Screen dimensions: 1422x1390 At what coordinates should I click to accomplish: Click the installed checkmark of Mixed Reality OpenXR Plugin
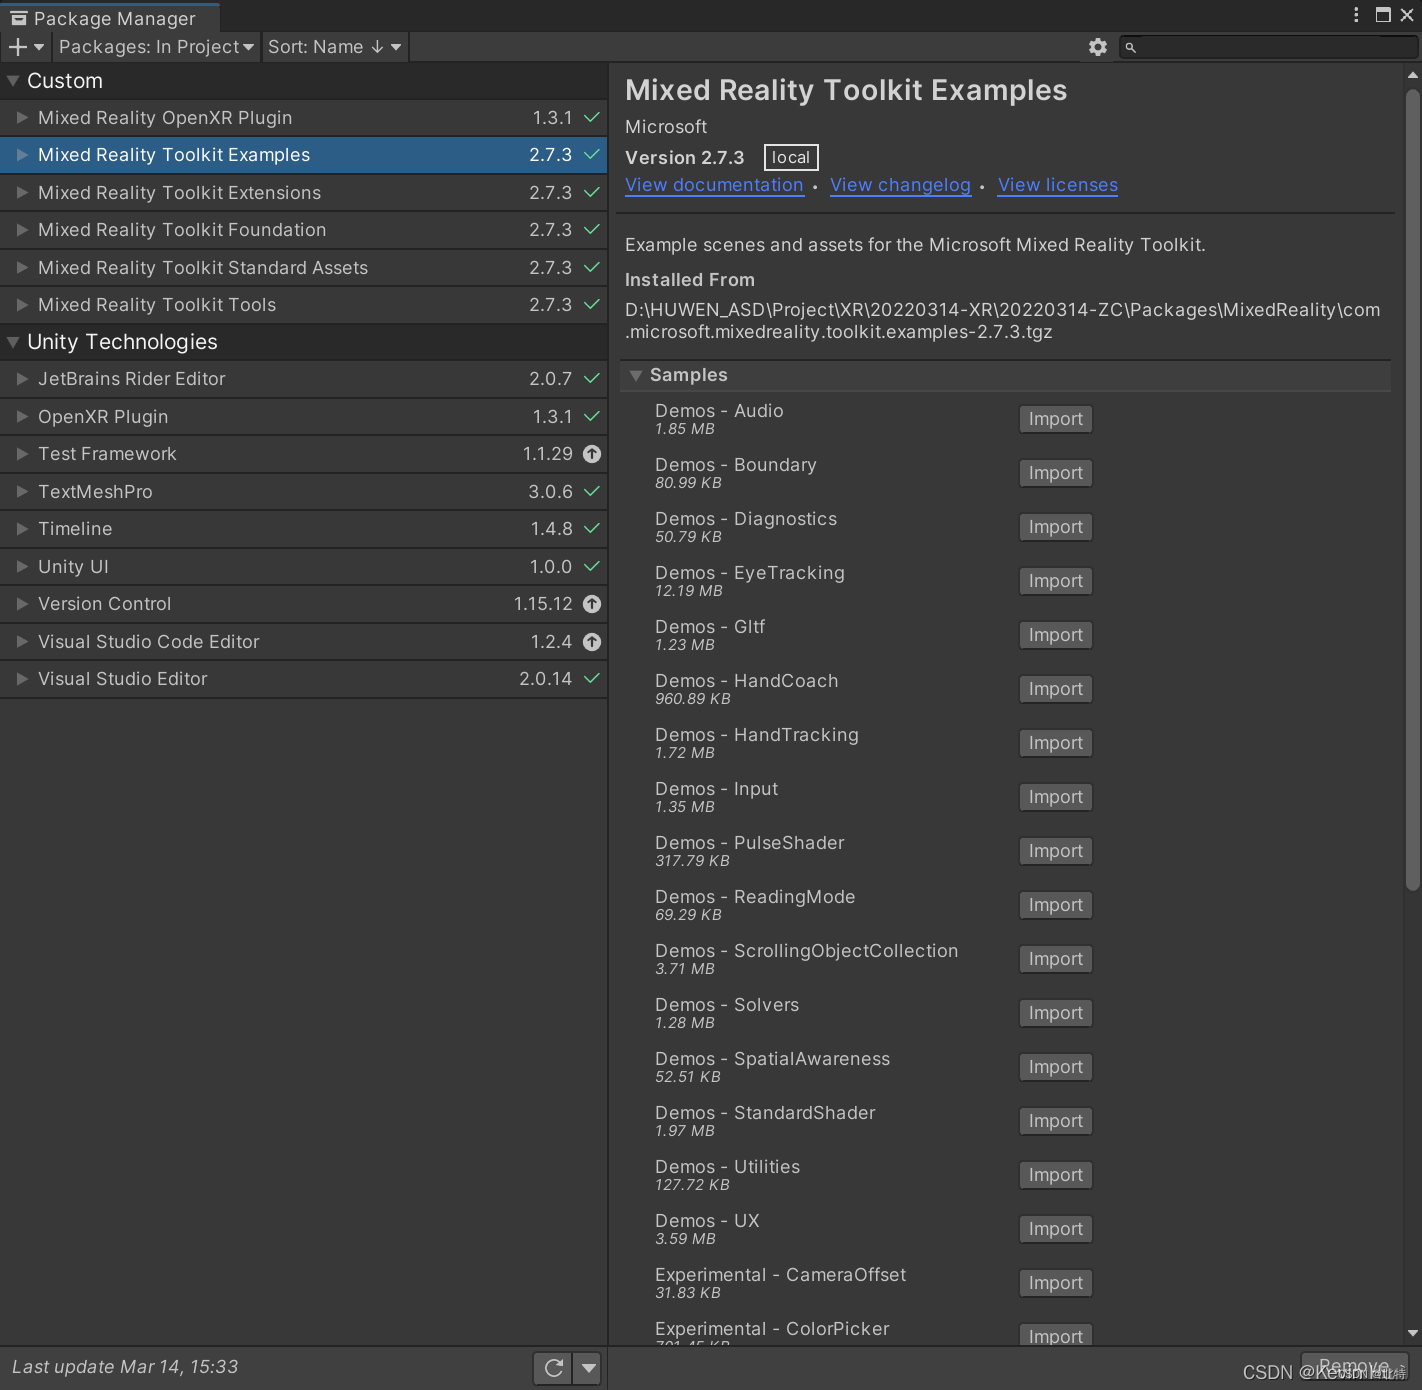tap(592, 118)
